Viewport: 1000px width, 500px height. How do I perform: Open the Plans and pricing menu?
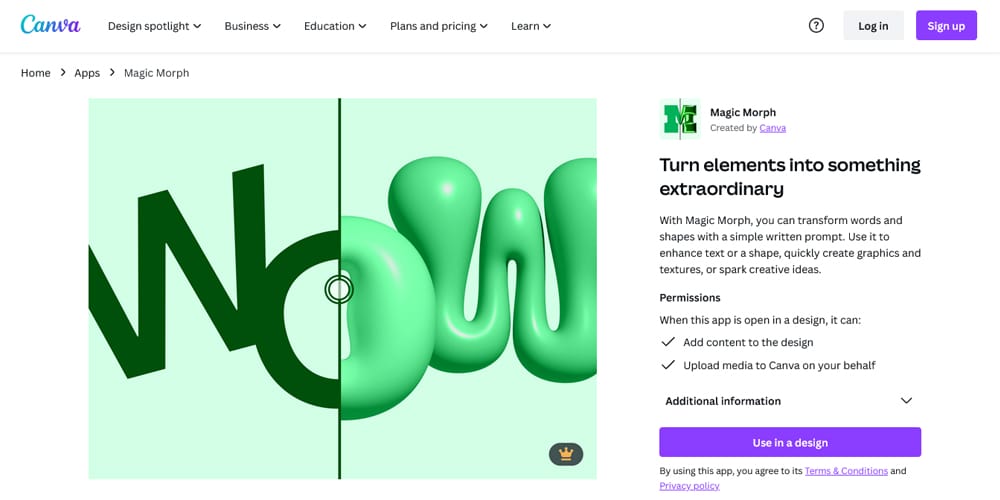[438, 26]
